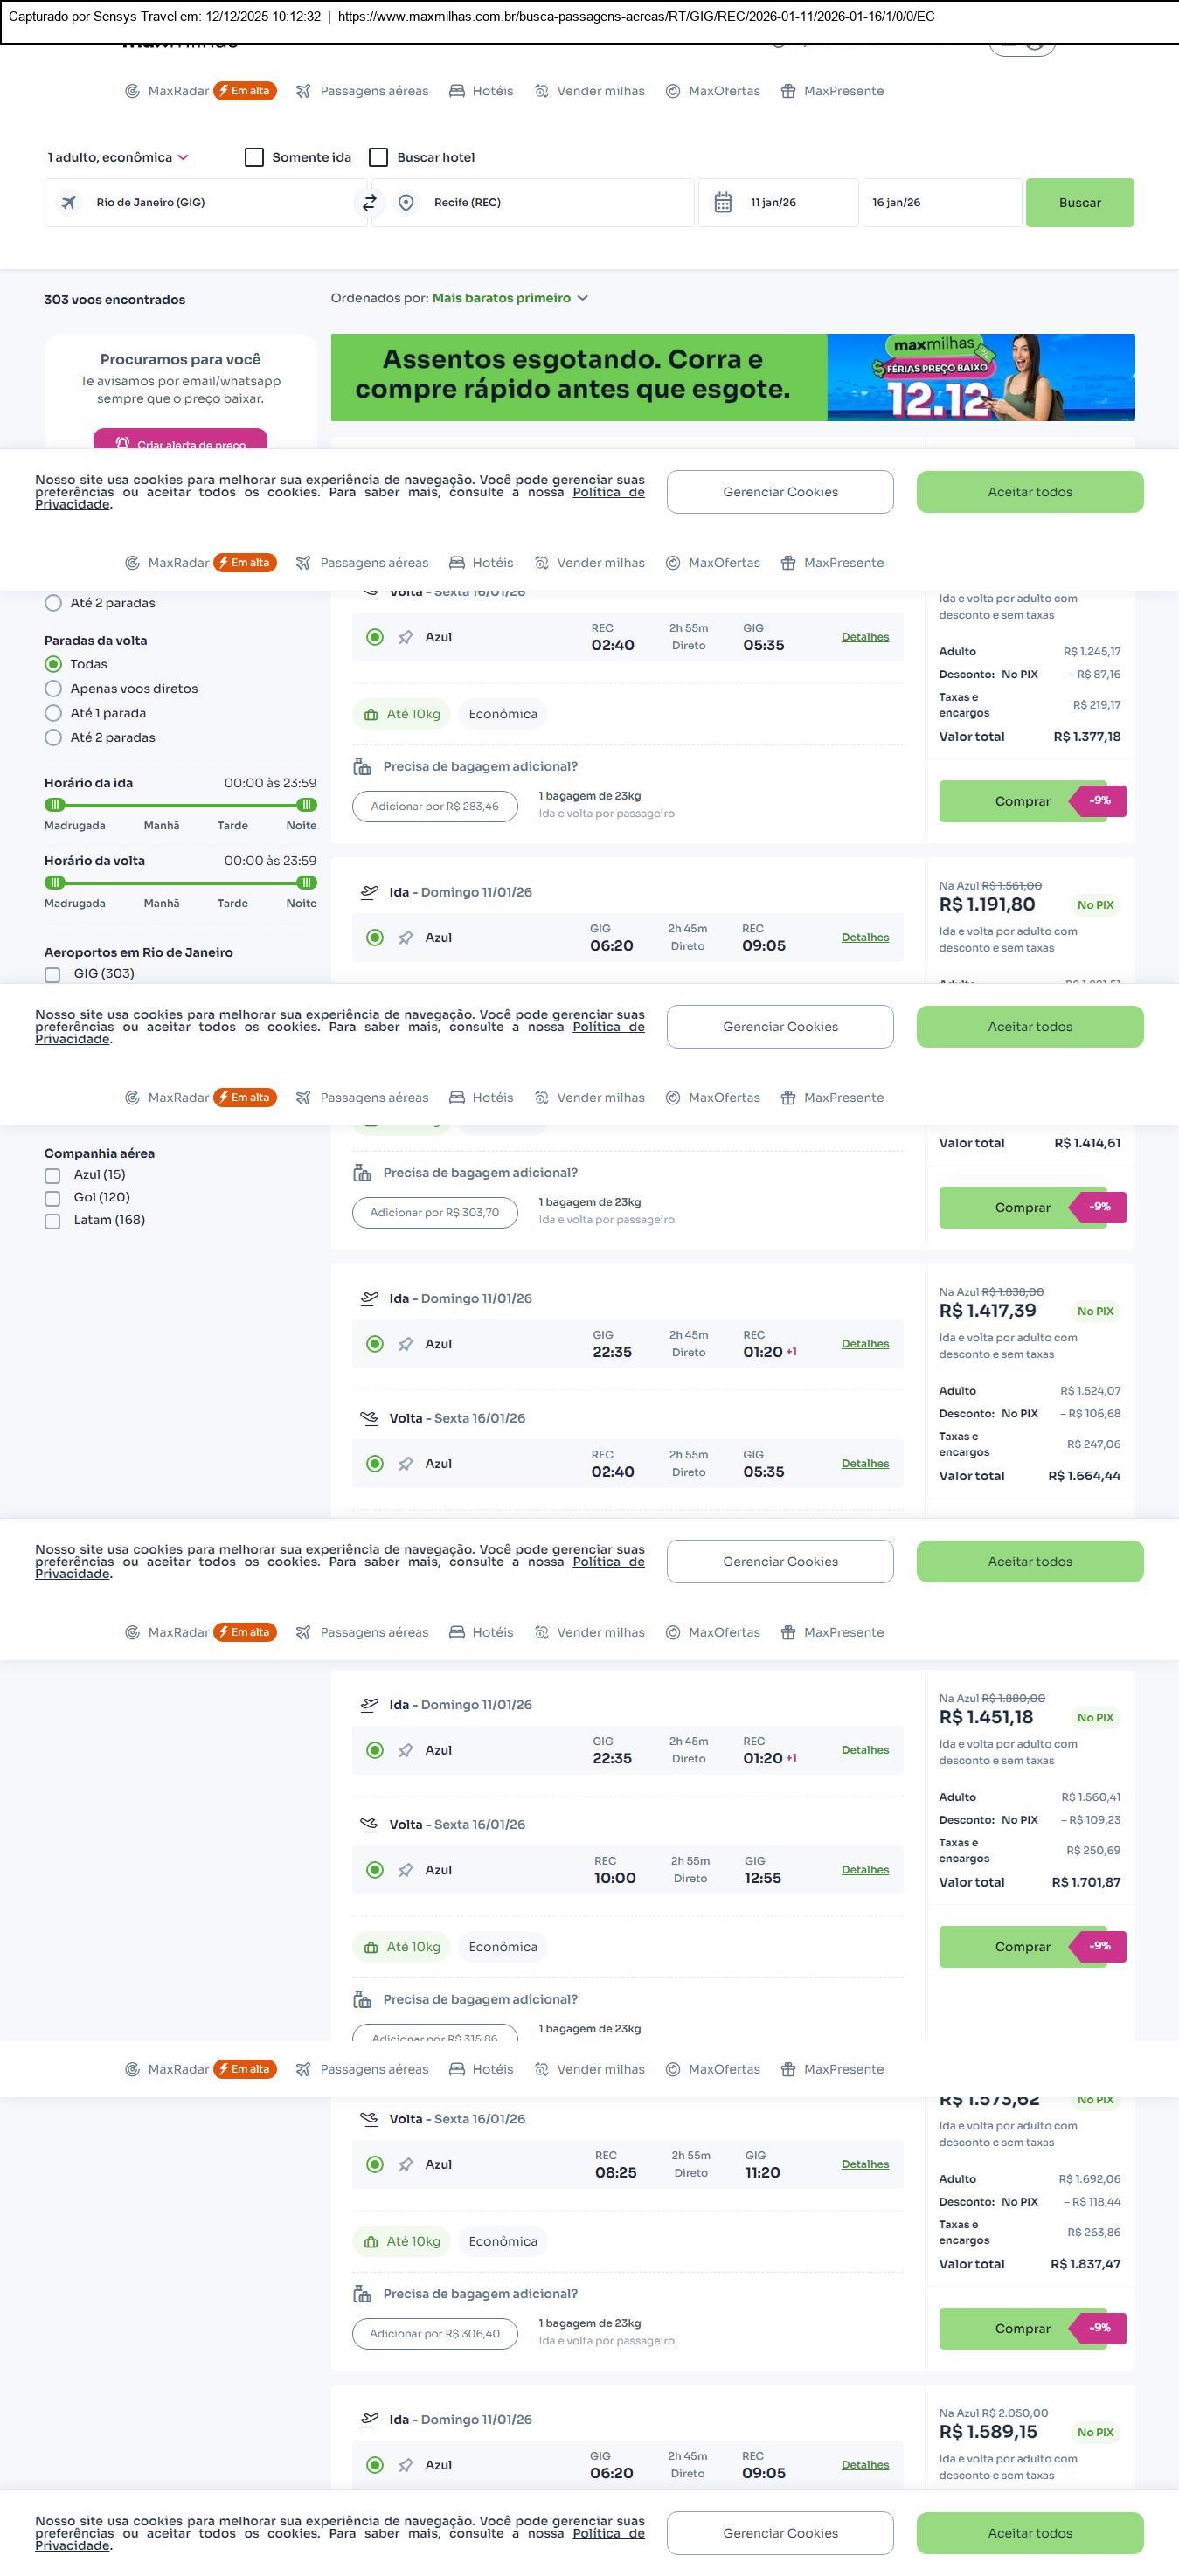Pin the 10:00 REC return flight

point(406,1870)
